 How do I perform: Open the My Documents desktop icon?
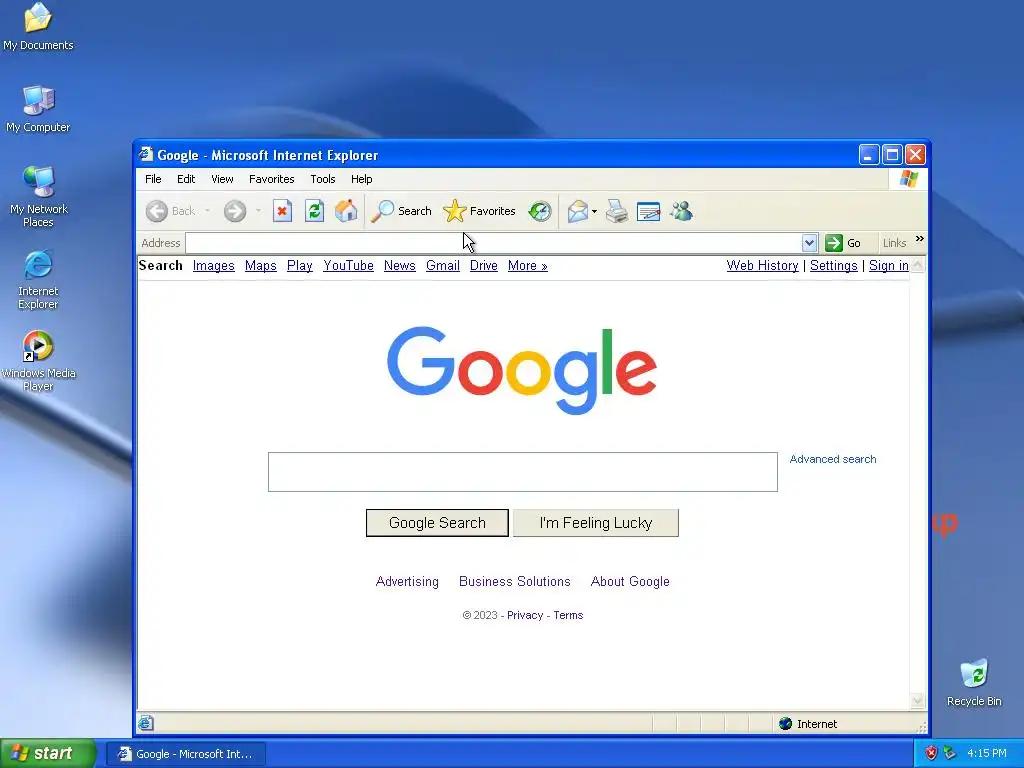coord(38,26)
